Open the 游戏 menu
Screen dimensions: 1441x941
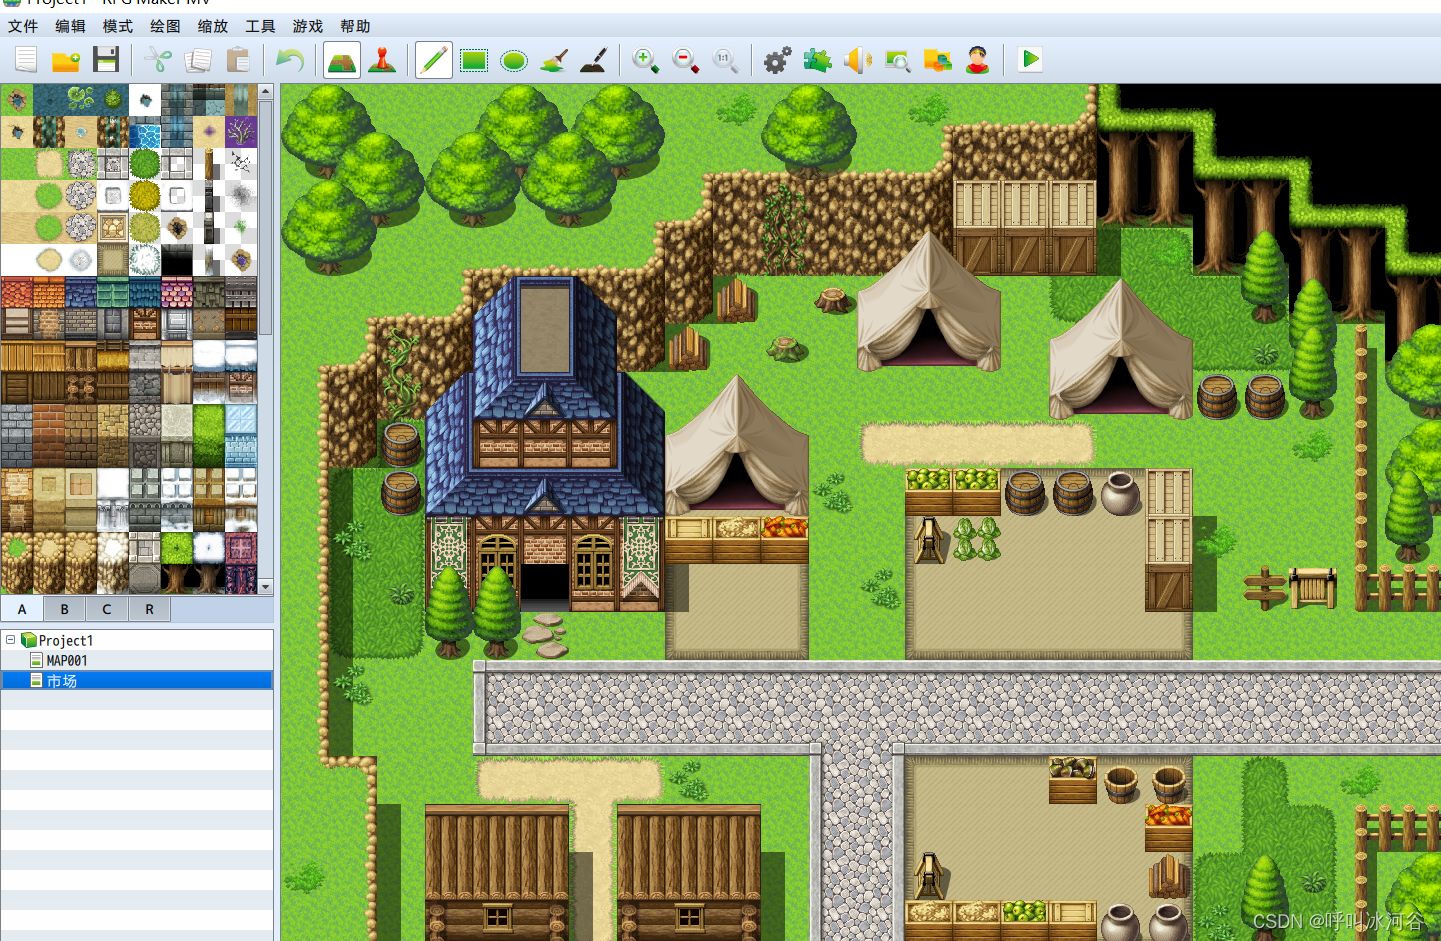click(x=308, y=26)
